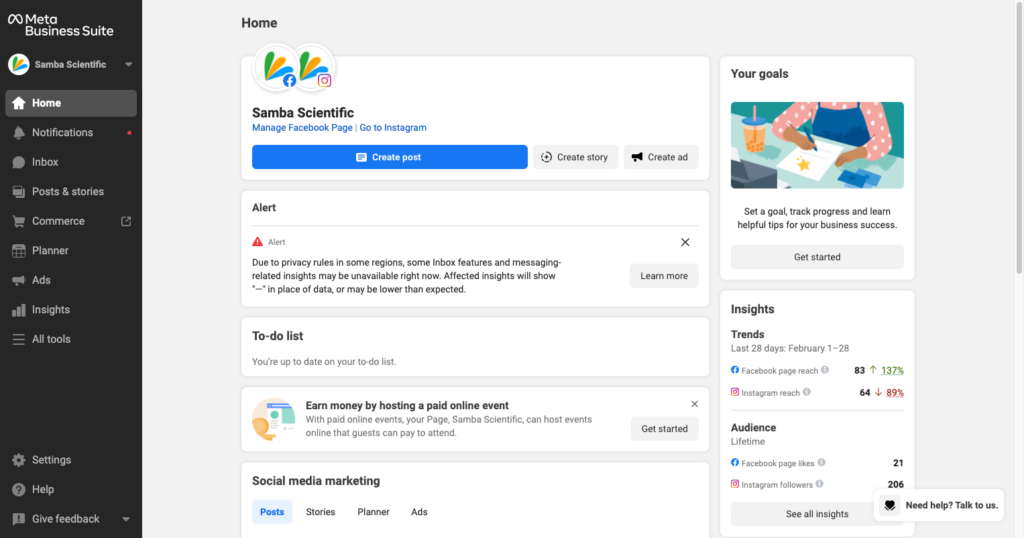Click the Facebook page reach info icon

(x=825, y=370)
